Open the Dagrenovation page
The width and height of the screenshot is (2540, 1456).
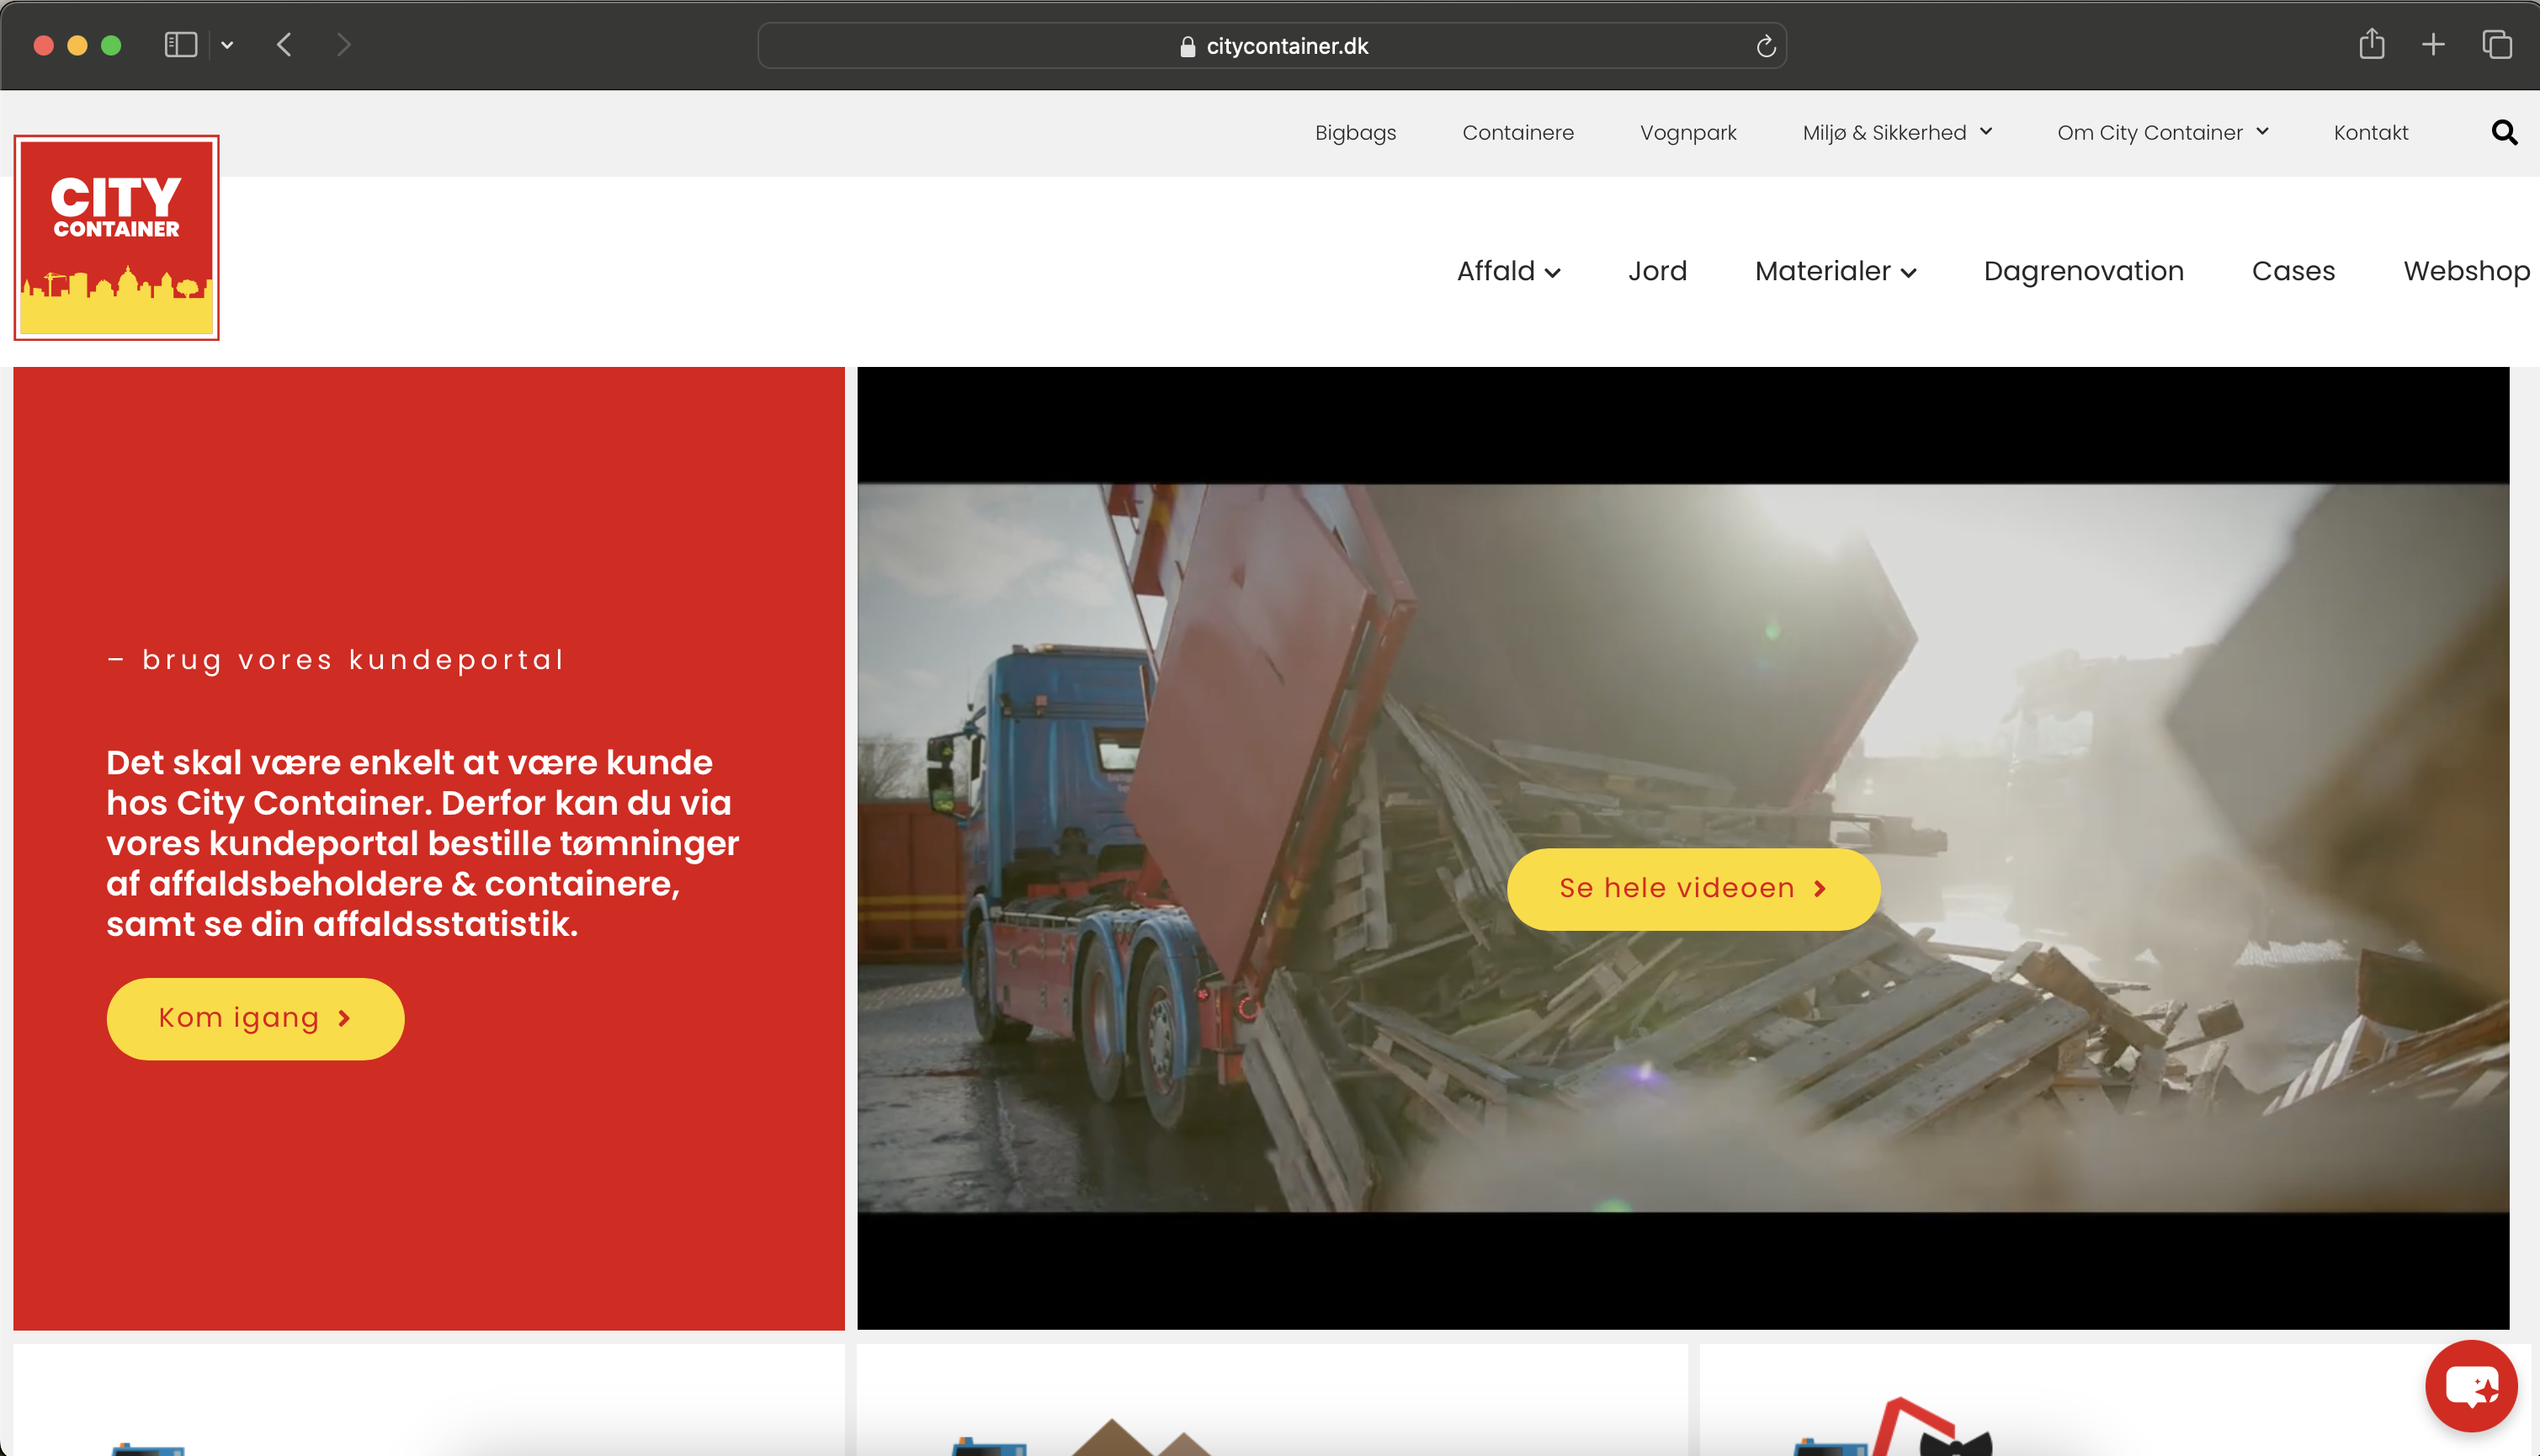click(x=2083, y=271)
